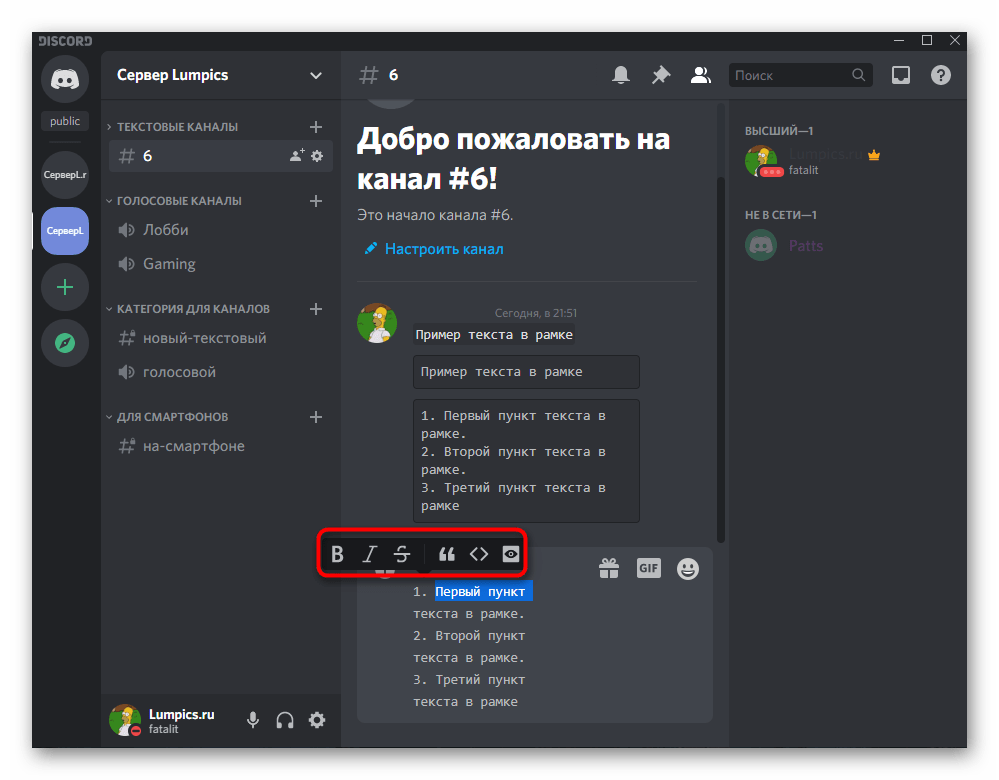Screen dimensions: 999x780
Task: Apply bold formatting to selected text
Action: pos(337,554)
